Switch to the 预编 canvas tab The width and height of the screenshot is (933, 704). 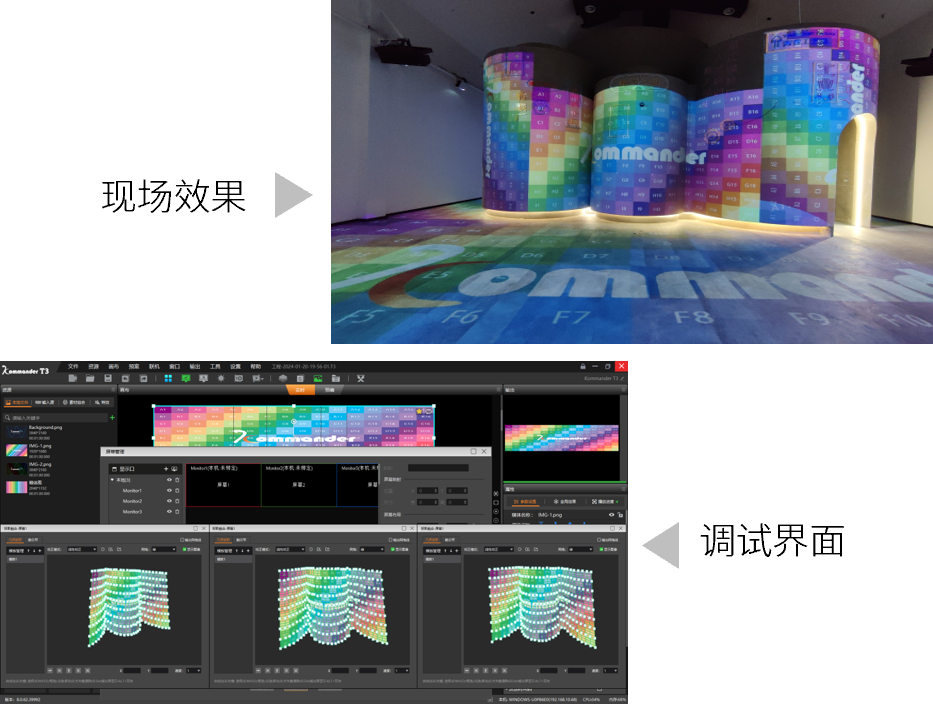[329, 389]
